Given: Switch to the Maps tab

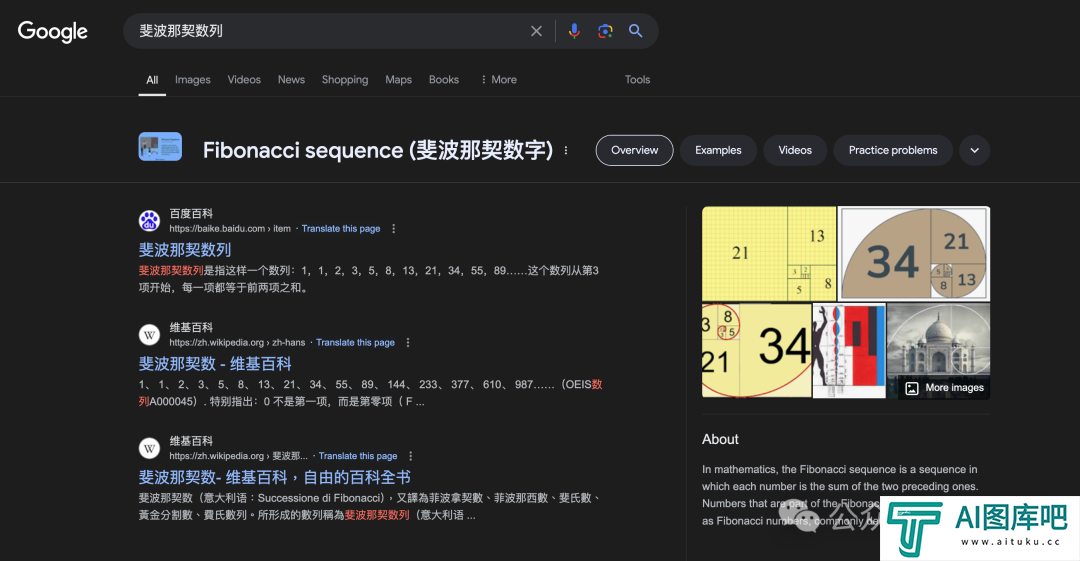Looking at the screenshot, I should click(x=399, y=80).
